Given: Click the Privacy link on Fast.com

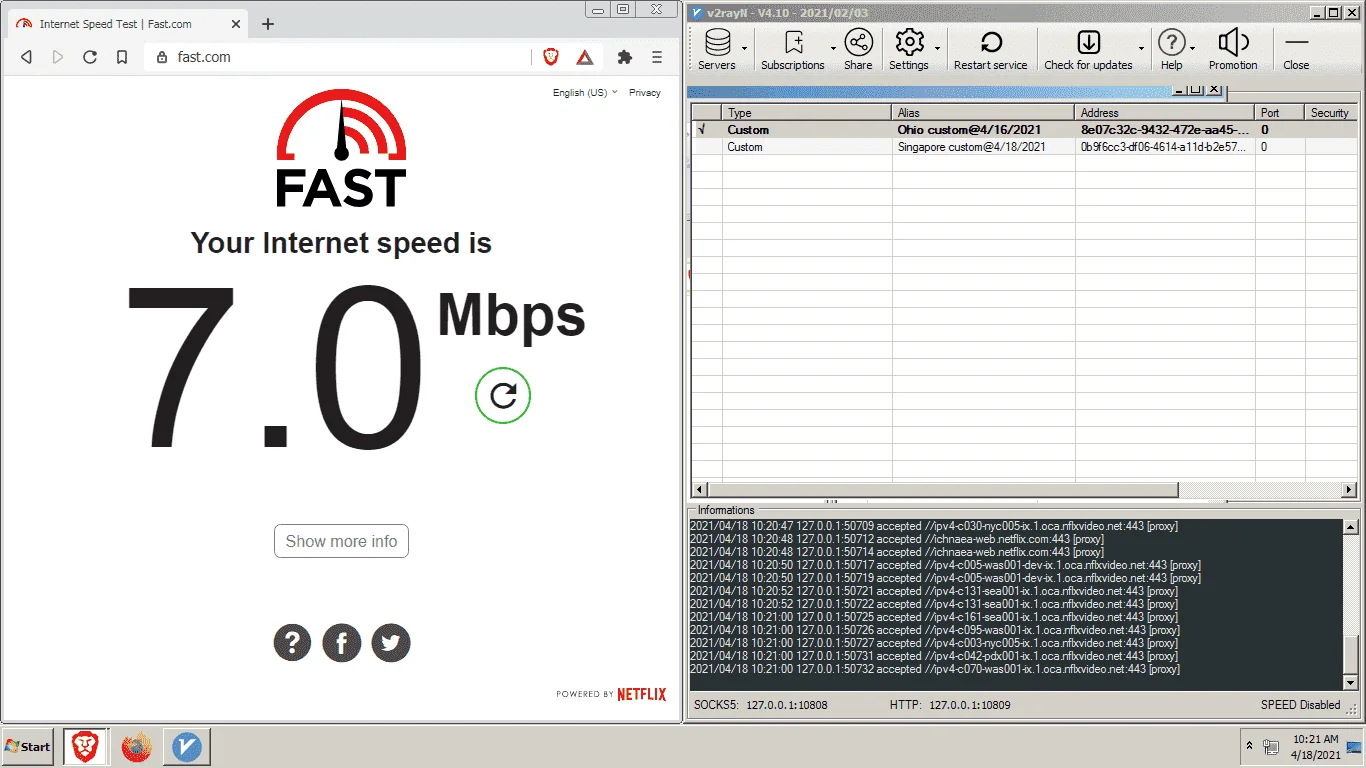Looking at the screenshot, I should [645, 92].
